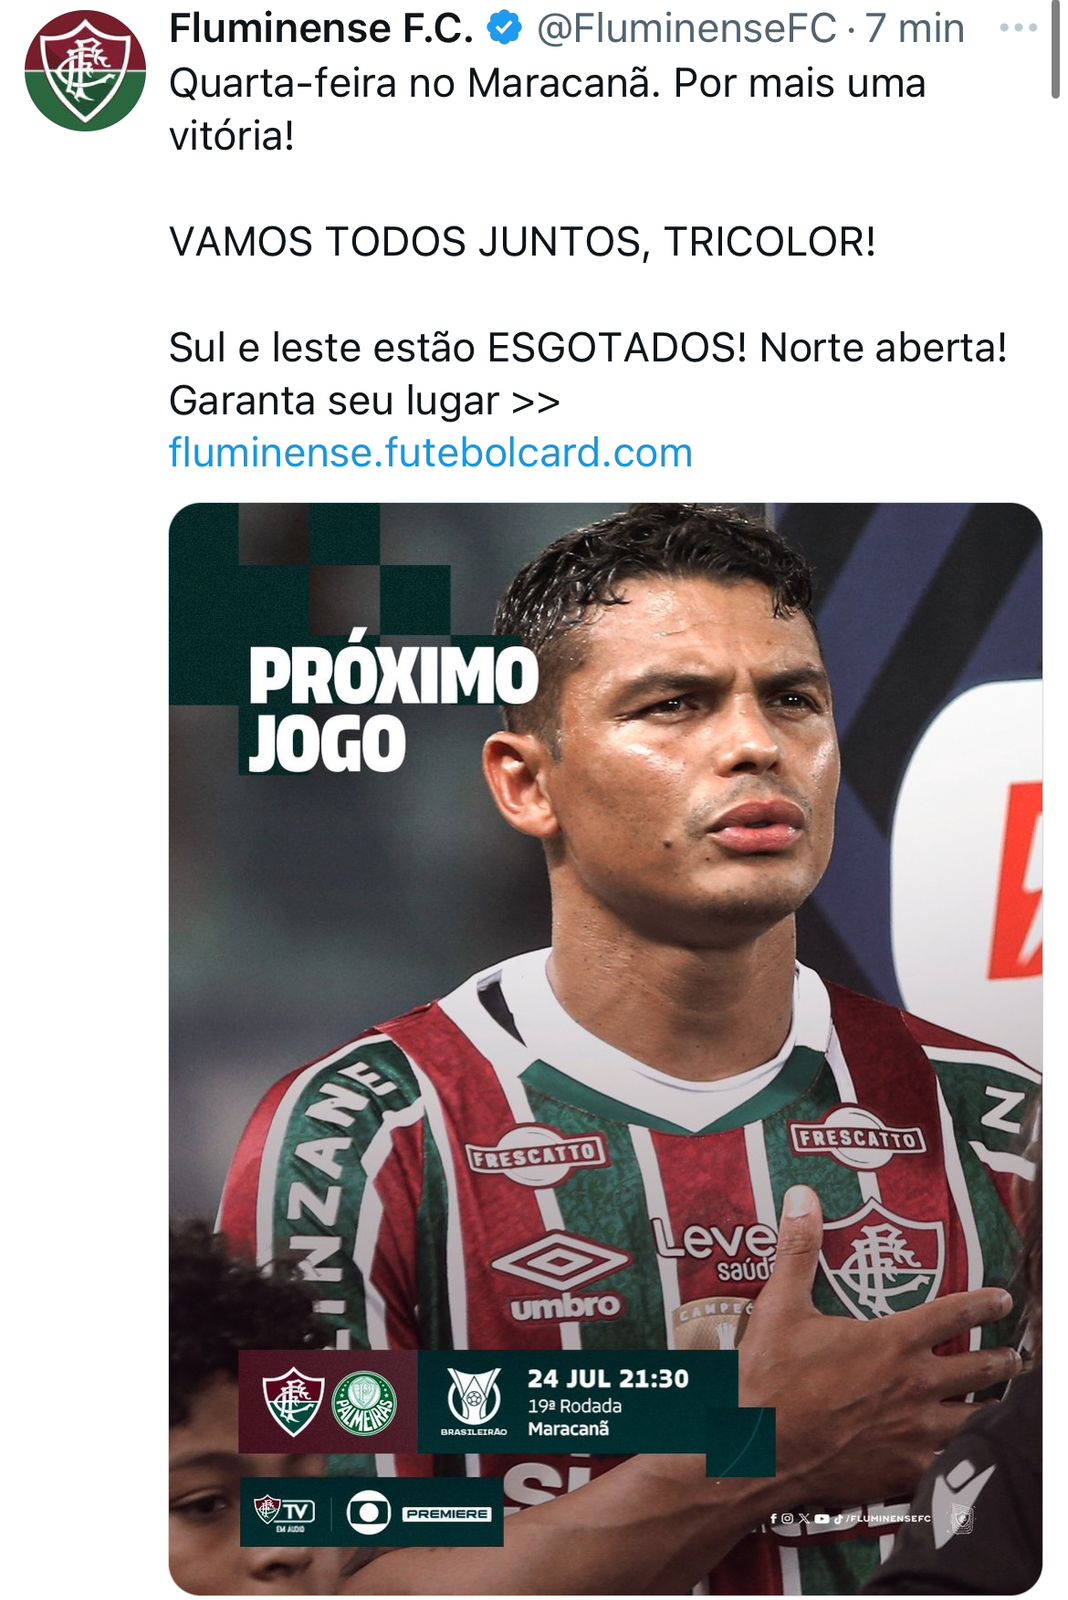The image size is (1068, 1600).
Task: Open the match poster image
Action: pos(605,1048)
